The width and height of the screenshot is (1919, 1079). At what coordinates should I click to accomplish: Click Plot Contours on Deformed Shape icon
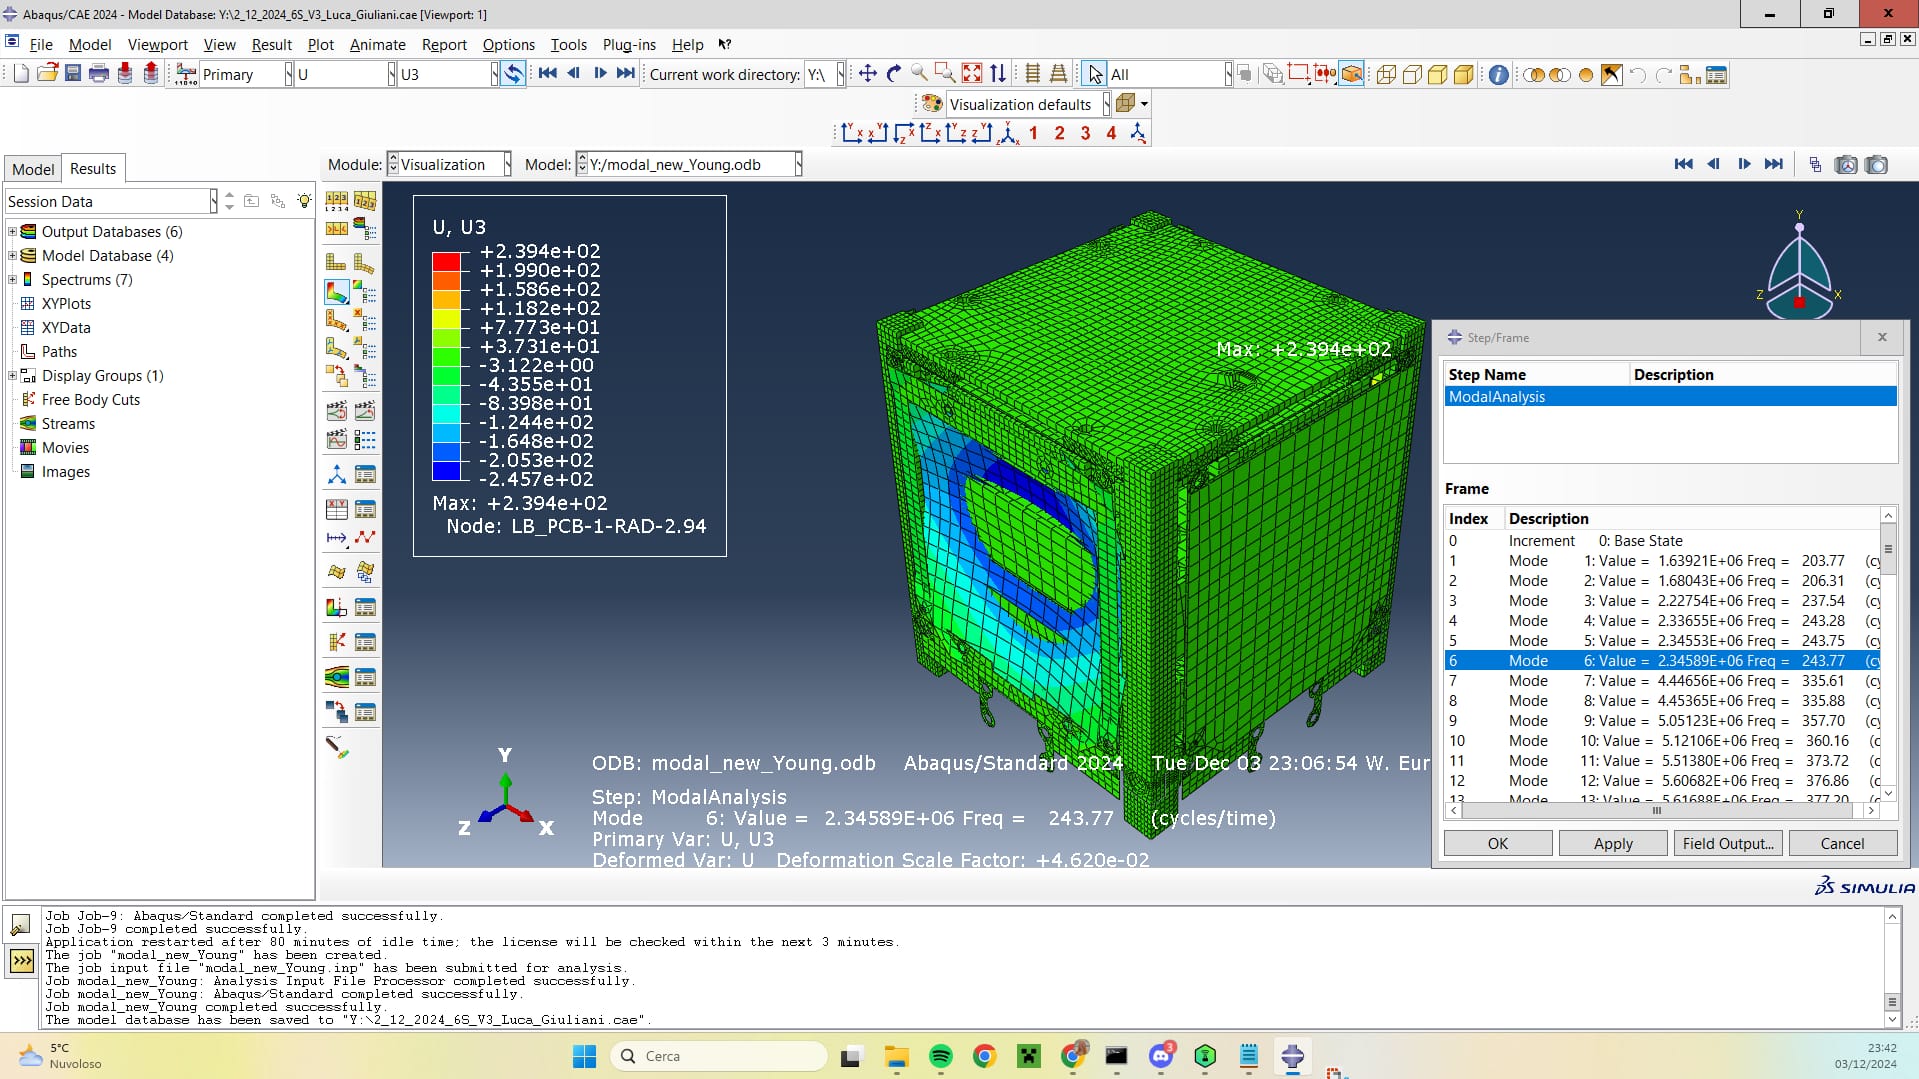tap(337, 292)
